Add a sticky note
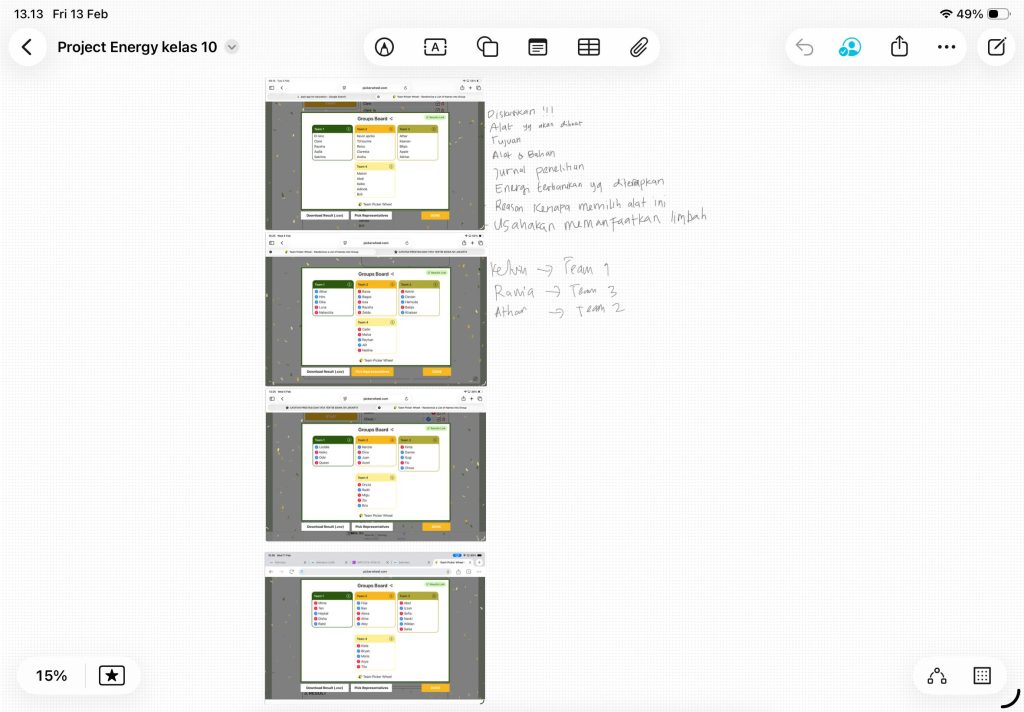1024x712 pixels. tap(538, 47)
